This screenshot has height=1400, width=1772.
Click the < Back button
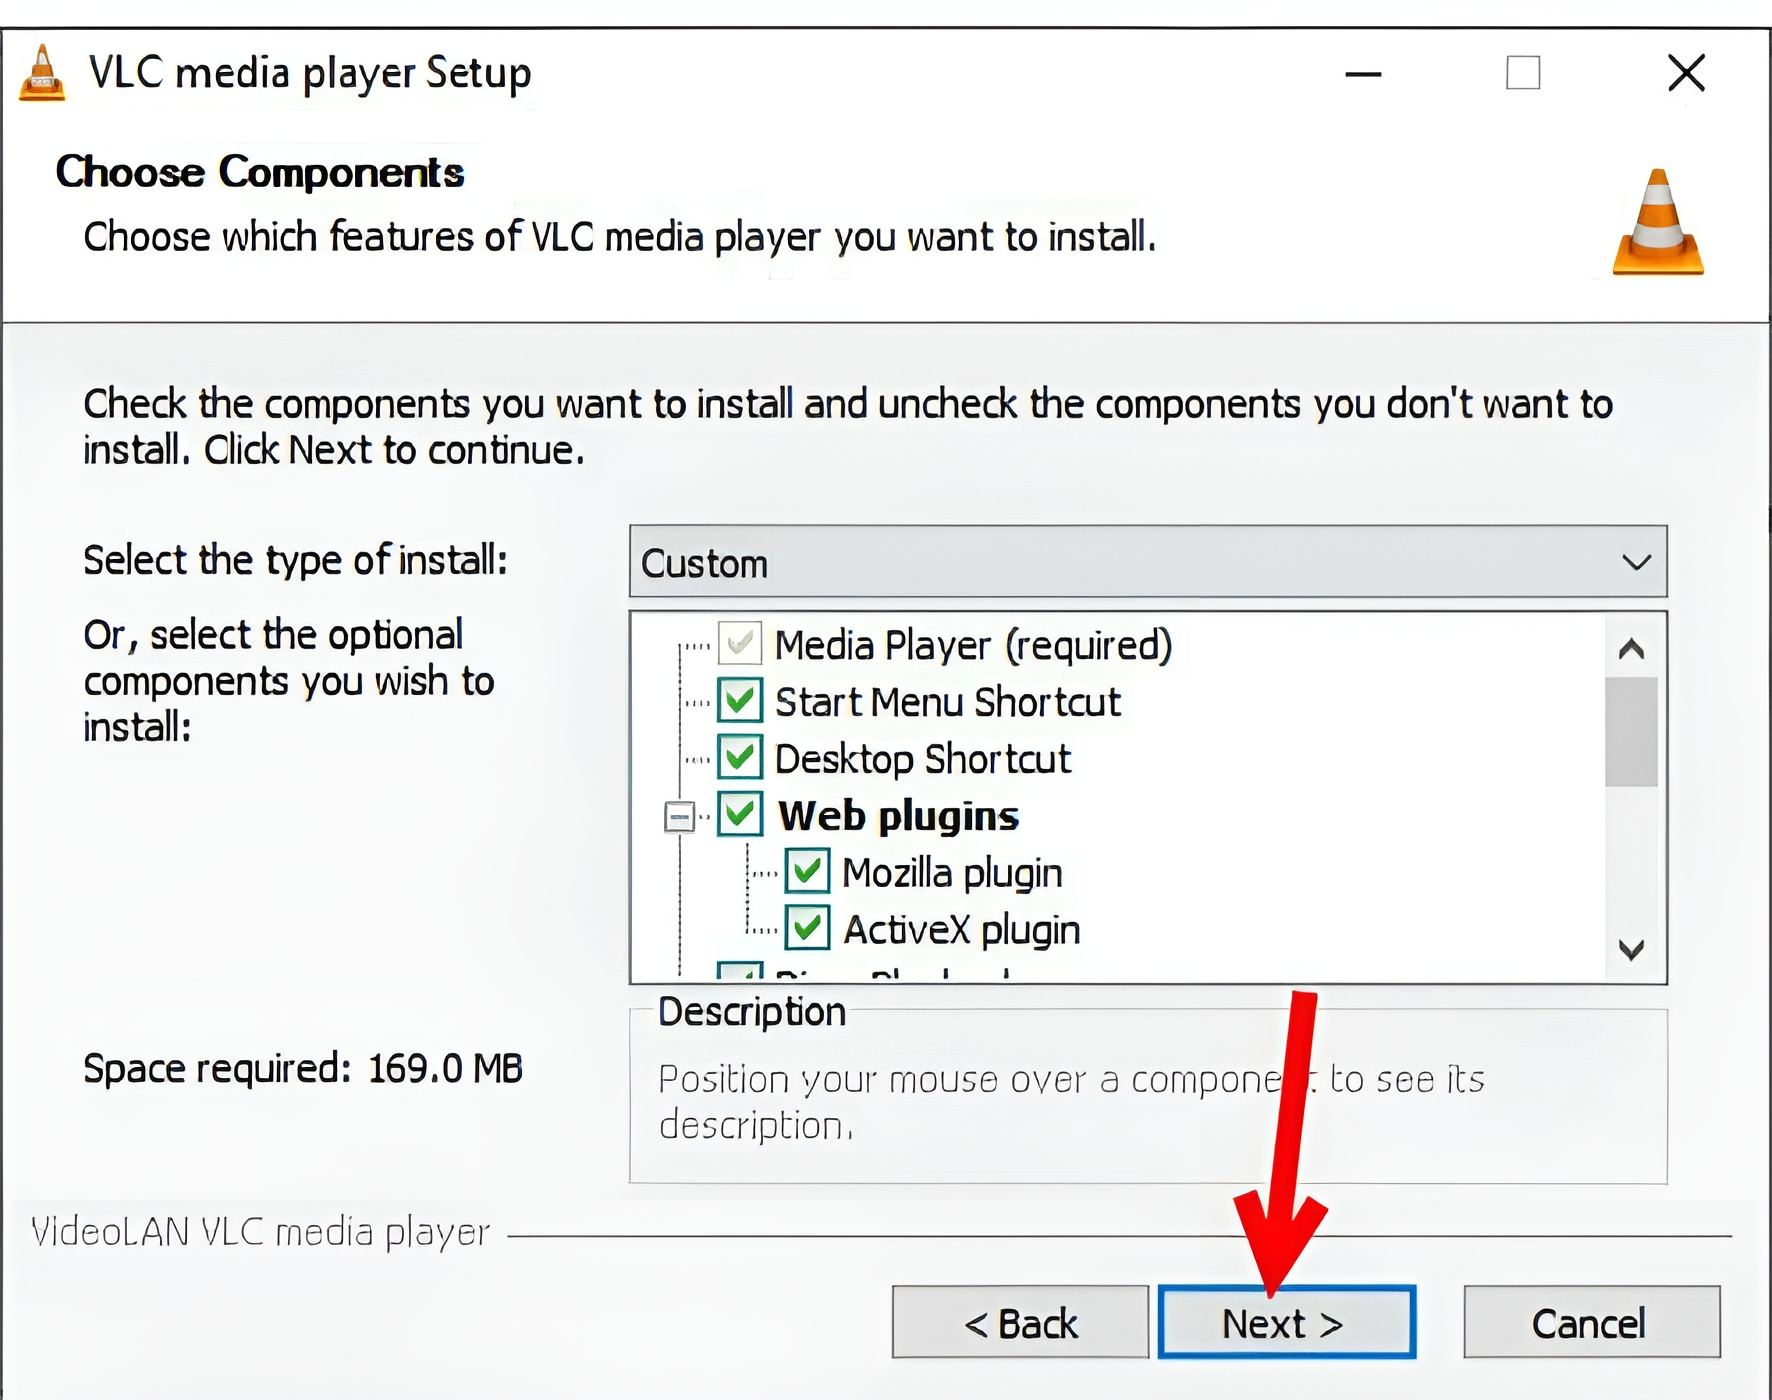(1020, 1323)
